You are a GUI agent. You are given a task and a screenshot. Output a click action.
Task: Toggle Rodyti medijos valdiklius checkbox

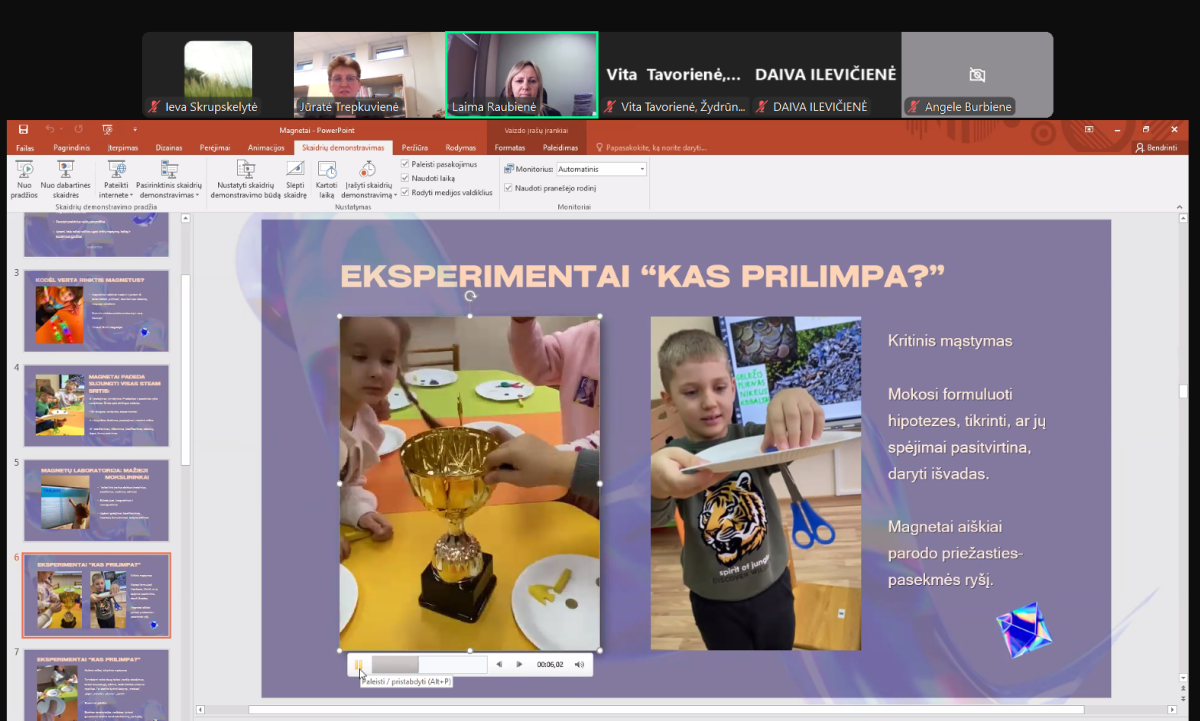[x=405, y=192]
